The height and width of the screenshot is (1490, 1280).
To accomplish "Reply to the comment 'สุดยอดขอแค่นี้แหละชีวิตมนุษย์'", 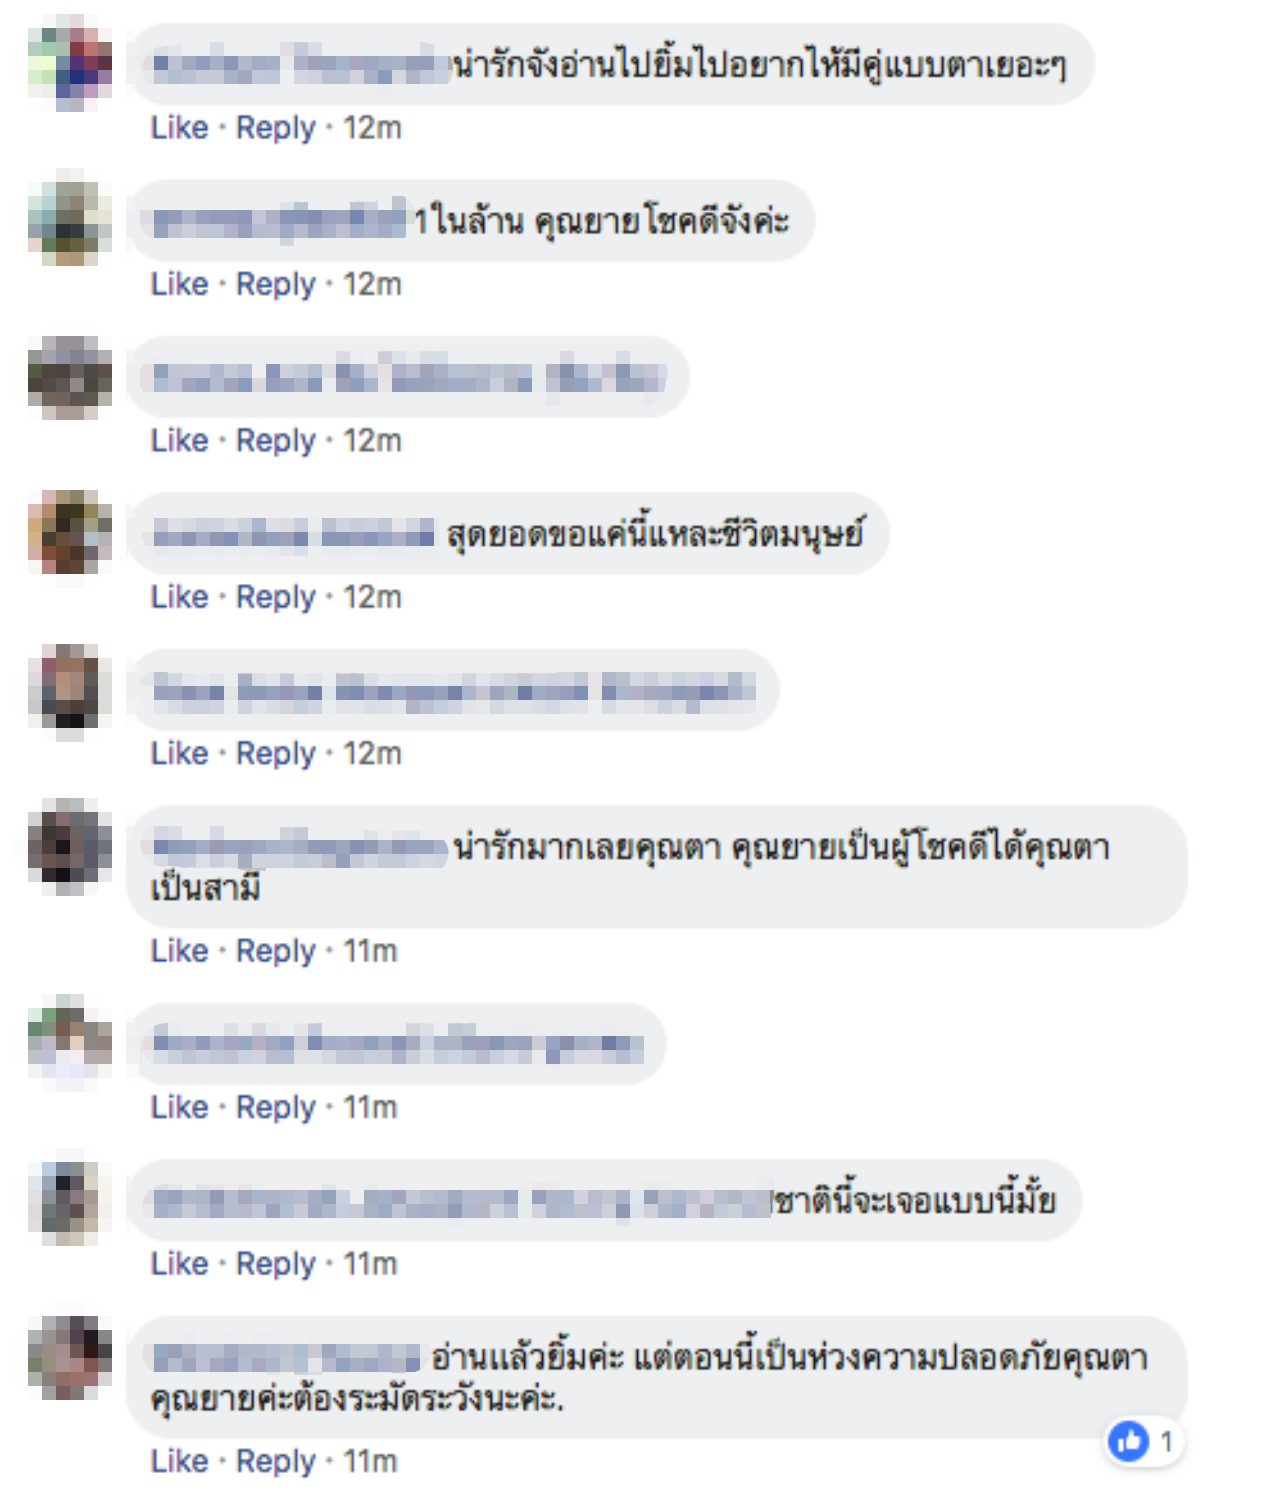I will (276, 597).
